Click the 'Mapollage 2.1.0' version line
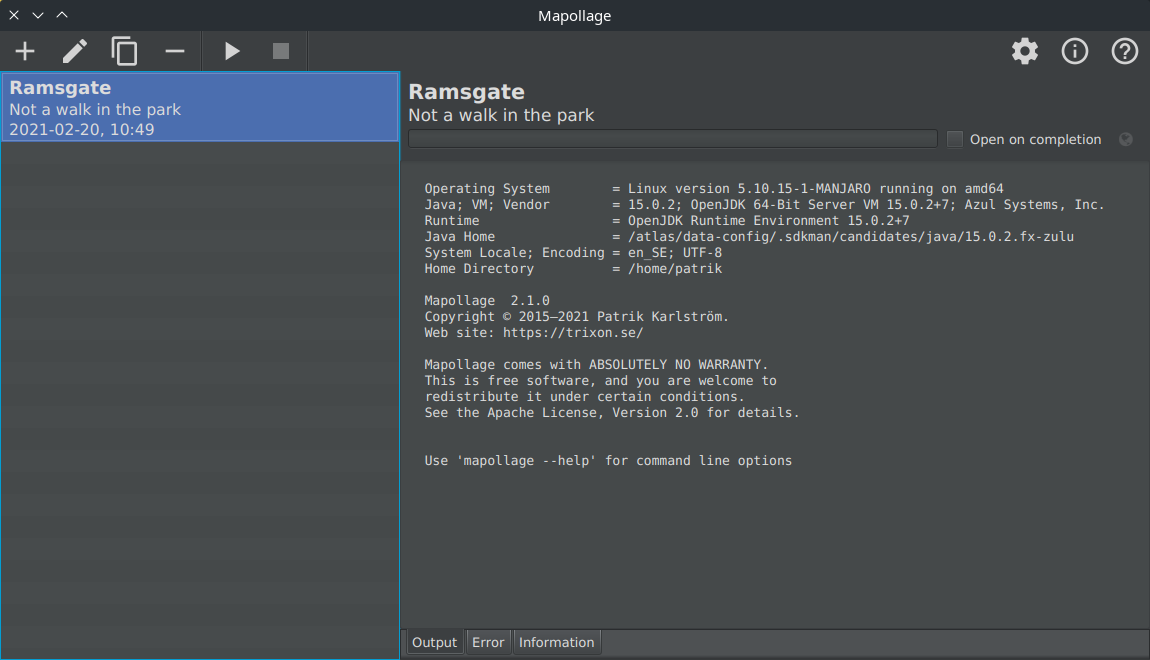 pyautogui.click(x=487, y=301)
